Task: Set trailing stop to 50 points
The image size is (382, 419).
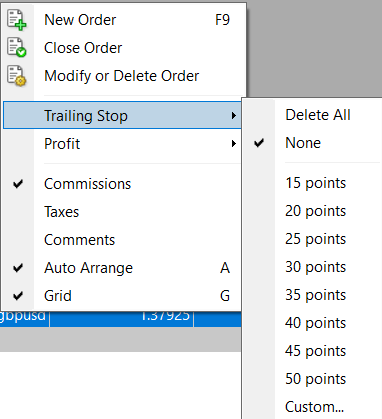Action: 312,379
